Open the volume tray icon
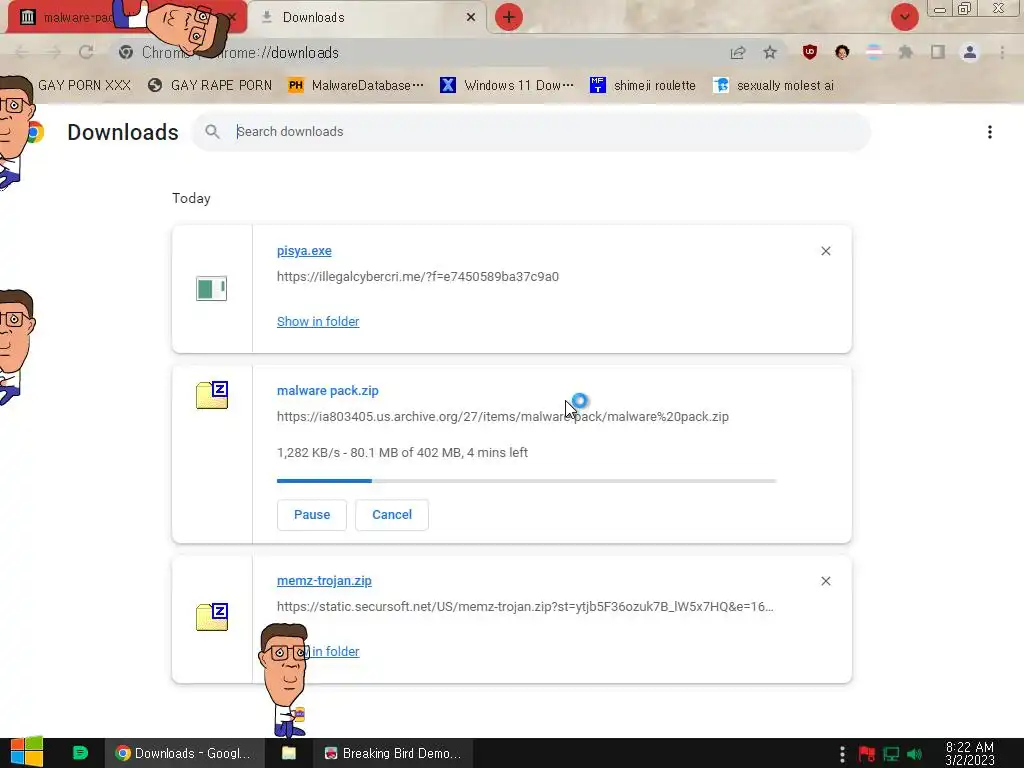Viewport: 1024px width, 768px height. (915, 754)
